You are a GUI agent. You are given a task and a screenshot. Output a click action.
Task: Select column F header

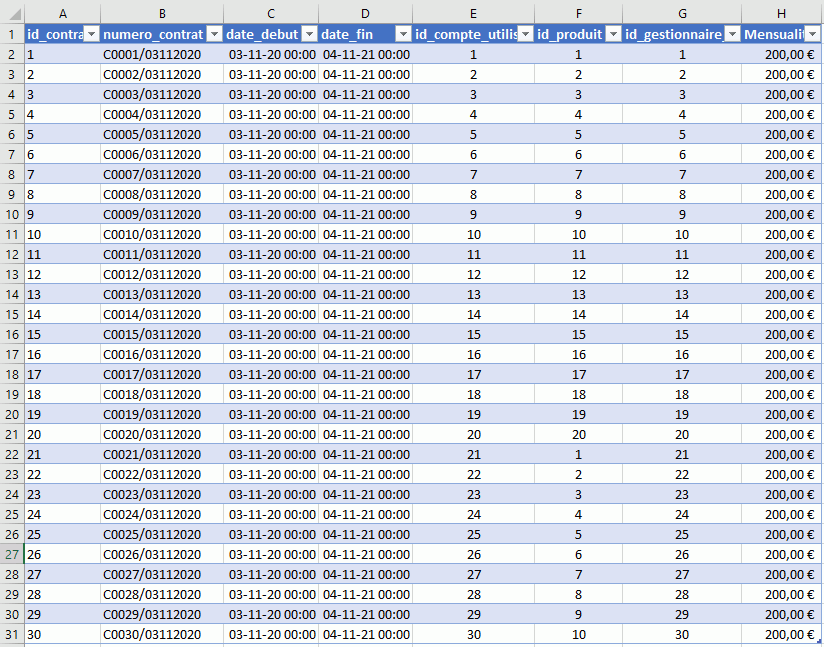click(579, 14)
